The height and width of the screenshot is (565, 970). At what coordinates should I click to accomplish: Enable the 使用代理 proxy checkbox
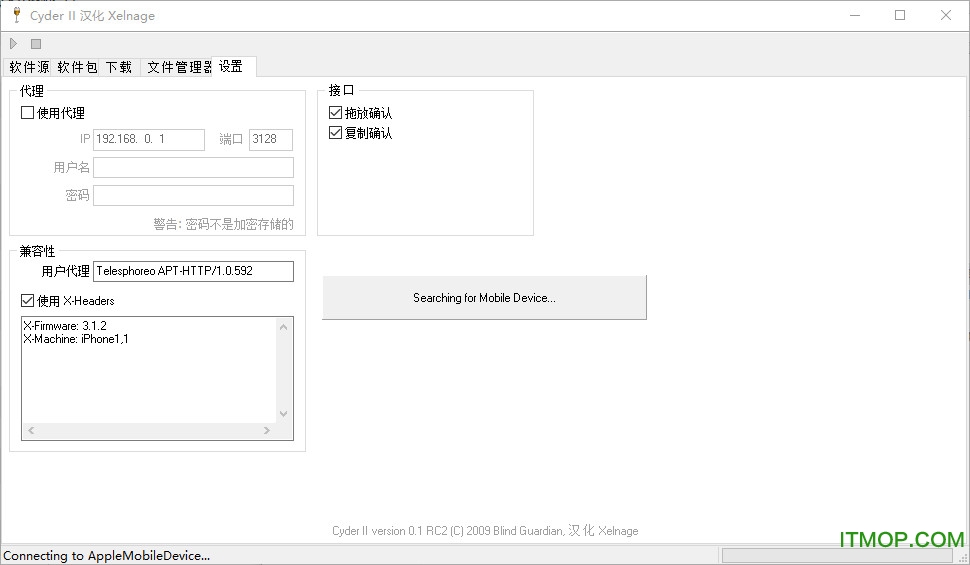tap(28, 113)
